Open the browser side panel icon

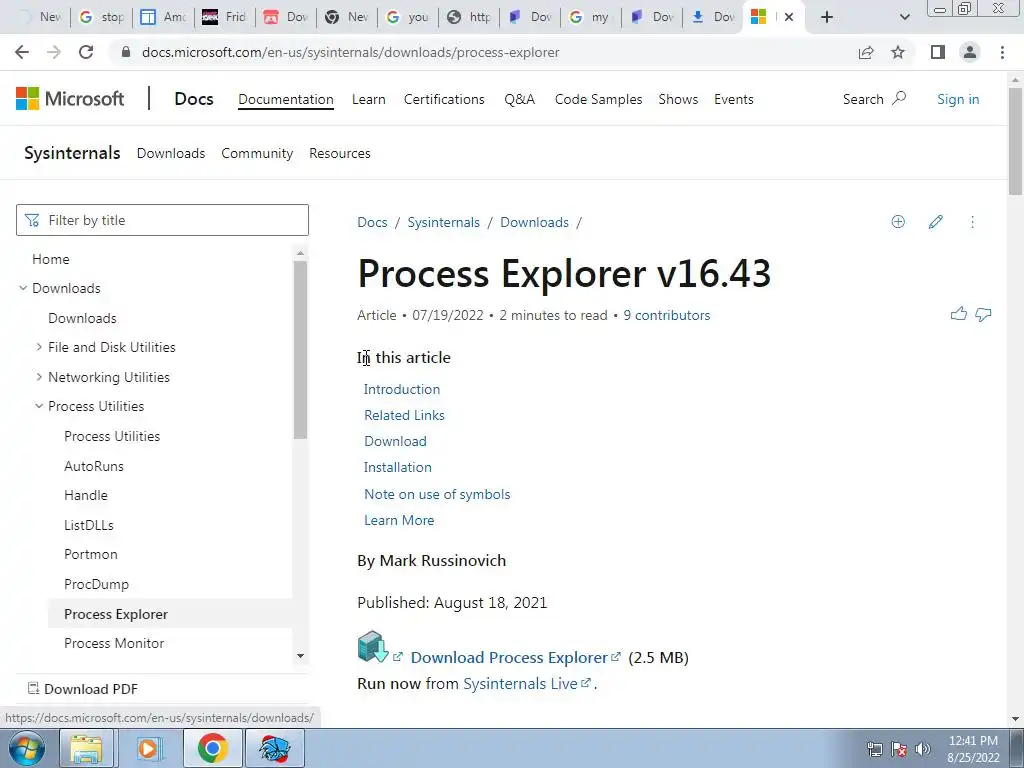[938, 52]
